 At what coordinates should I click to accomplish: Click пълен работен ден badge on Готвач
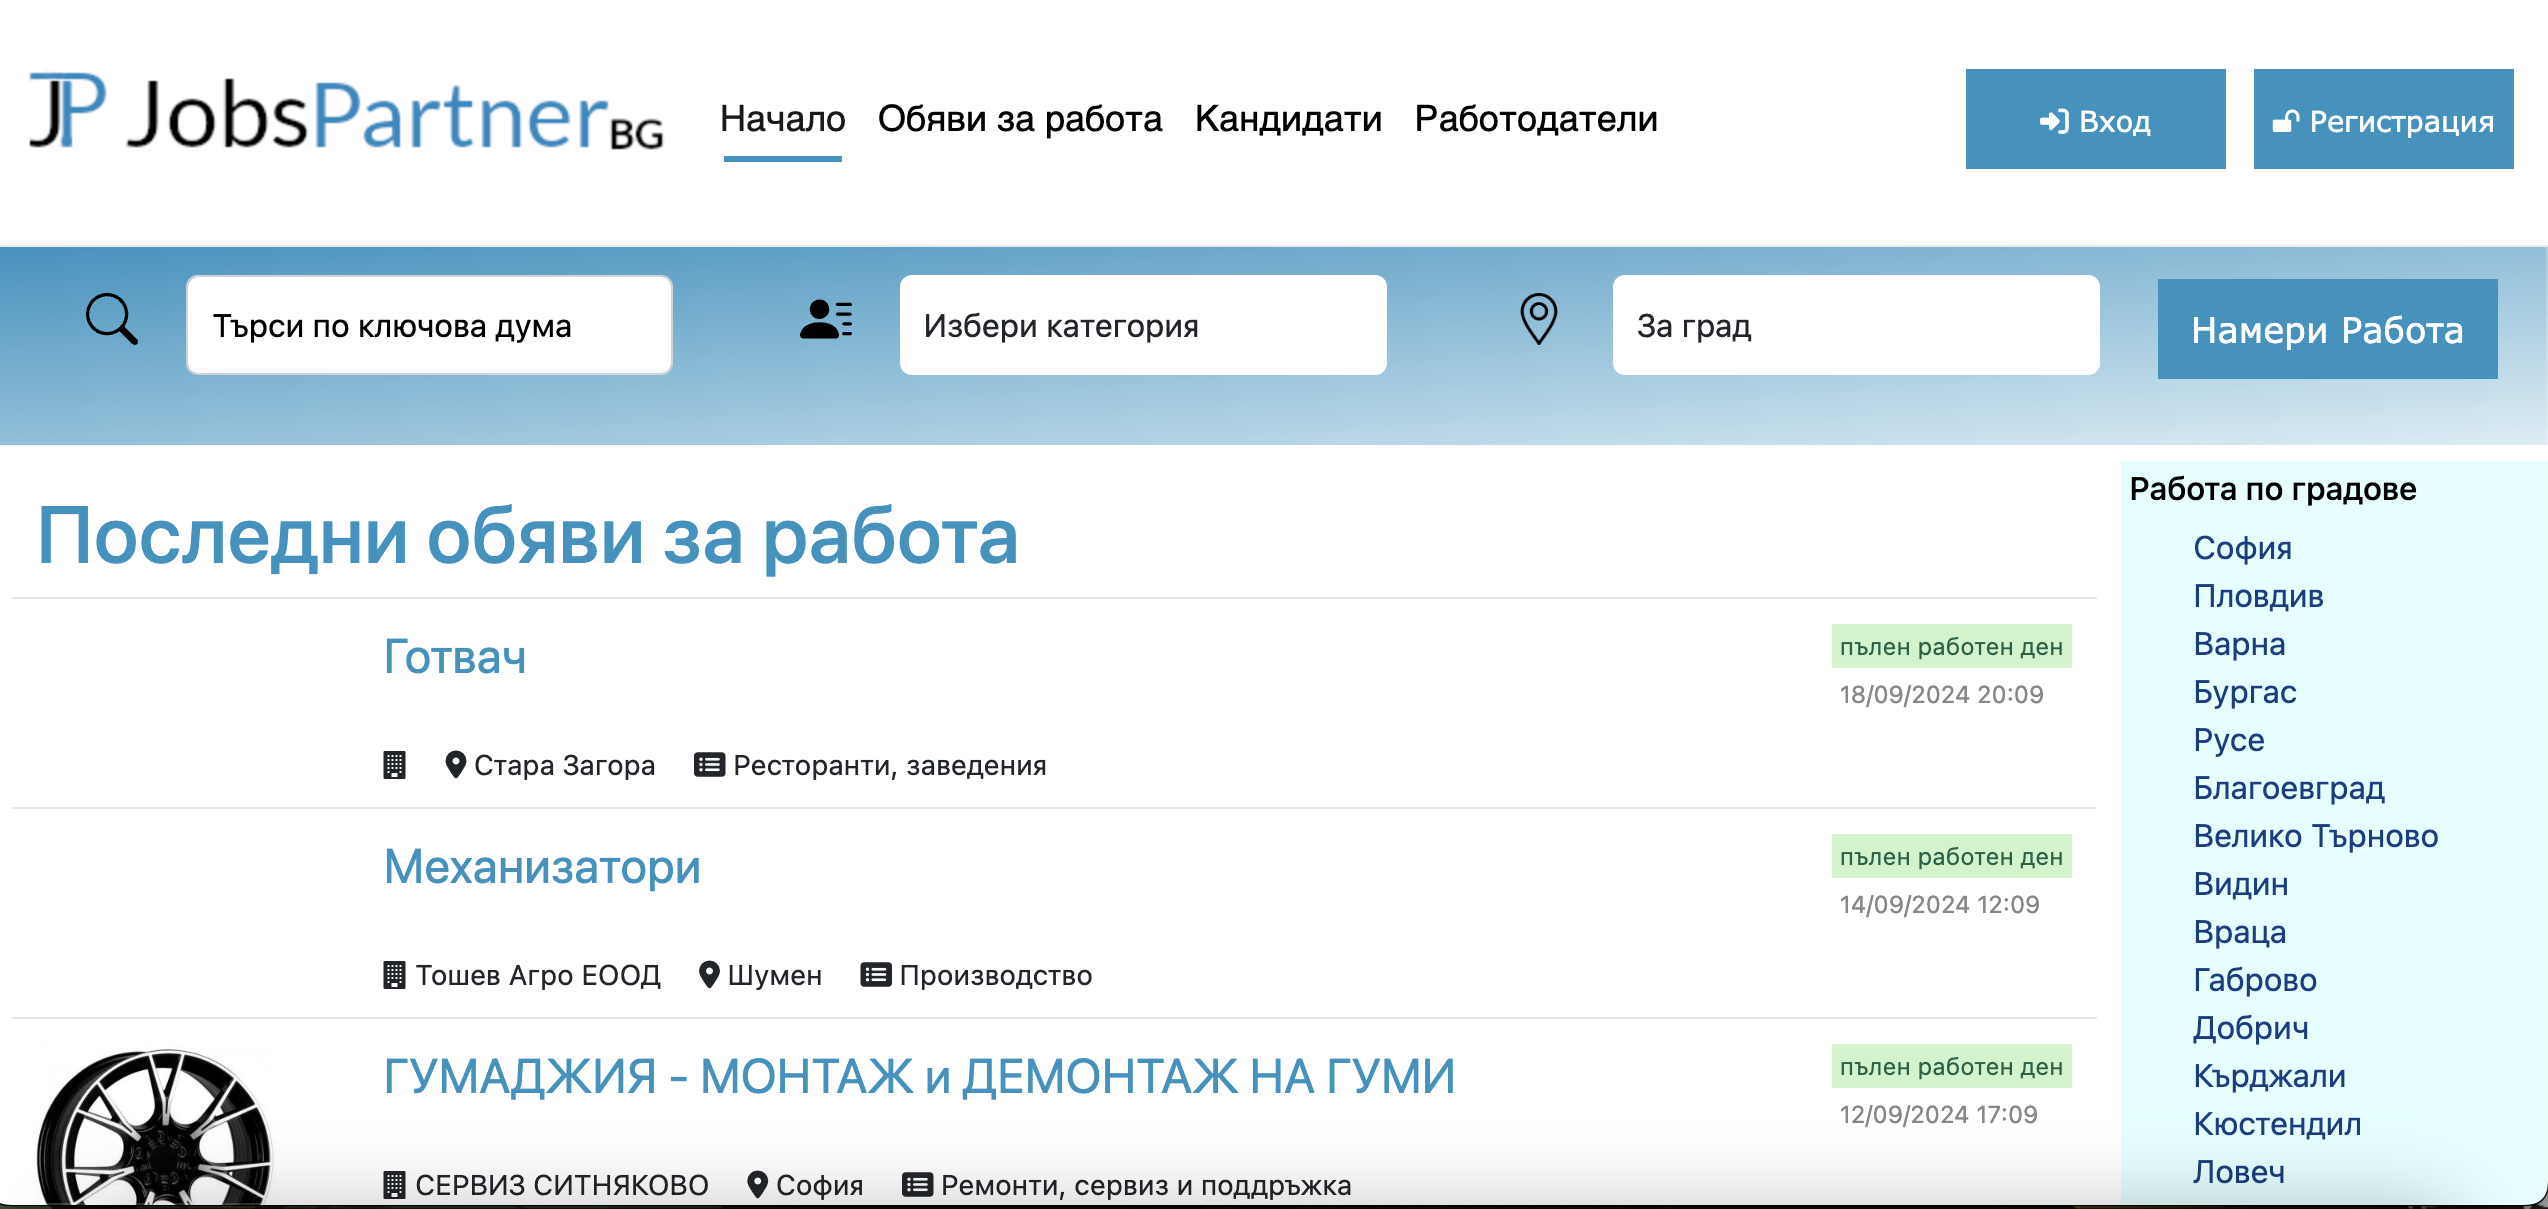tap(1952, 647)
